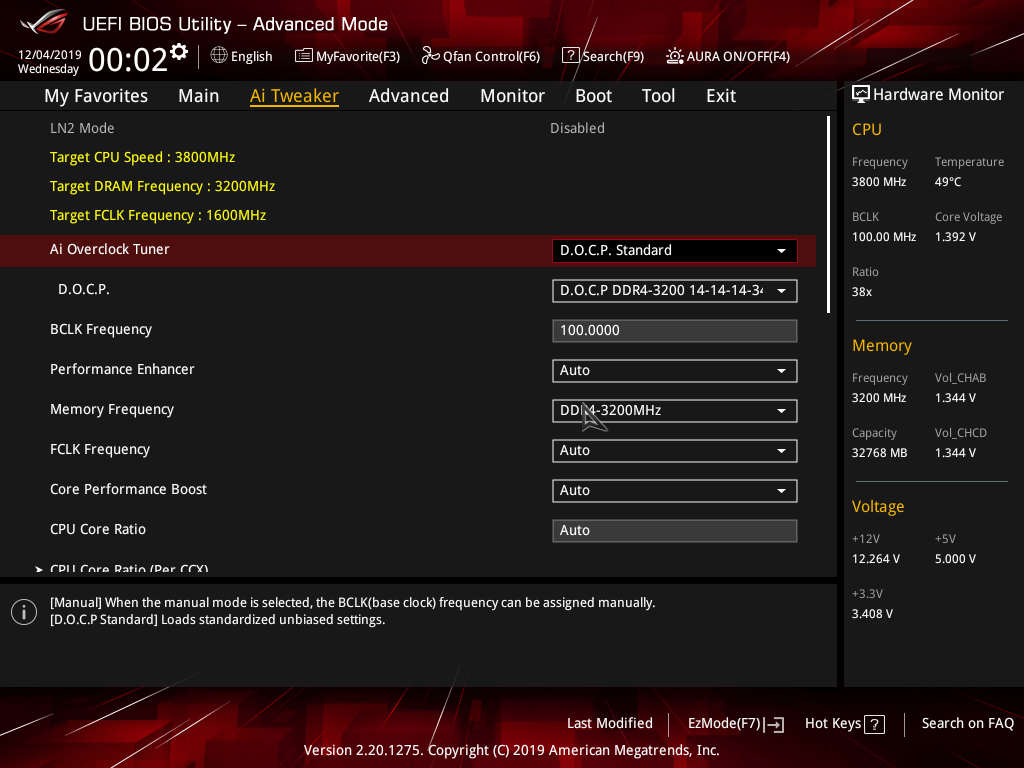Click the ROG logo icon

44,22
